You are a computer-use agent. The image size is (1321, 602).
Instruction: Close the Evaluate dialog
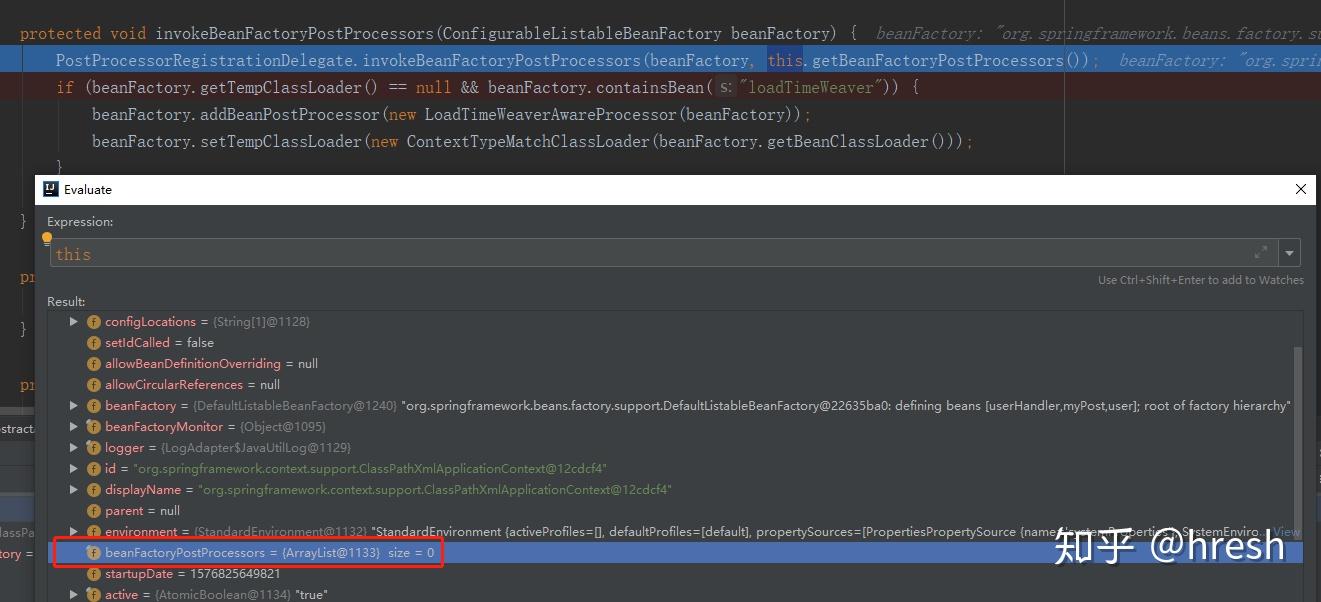coord(1300,189)
